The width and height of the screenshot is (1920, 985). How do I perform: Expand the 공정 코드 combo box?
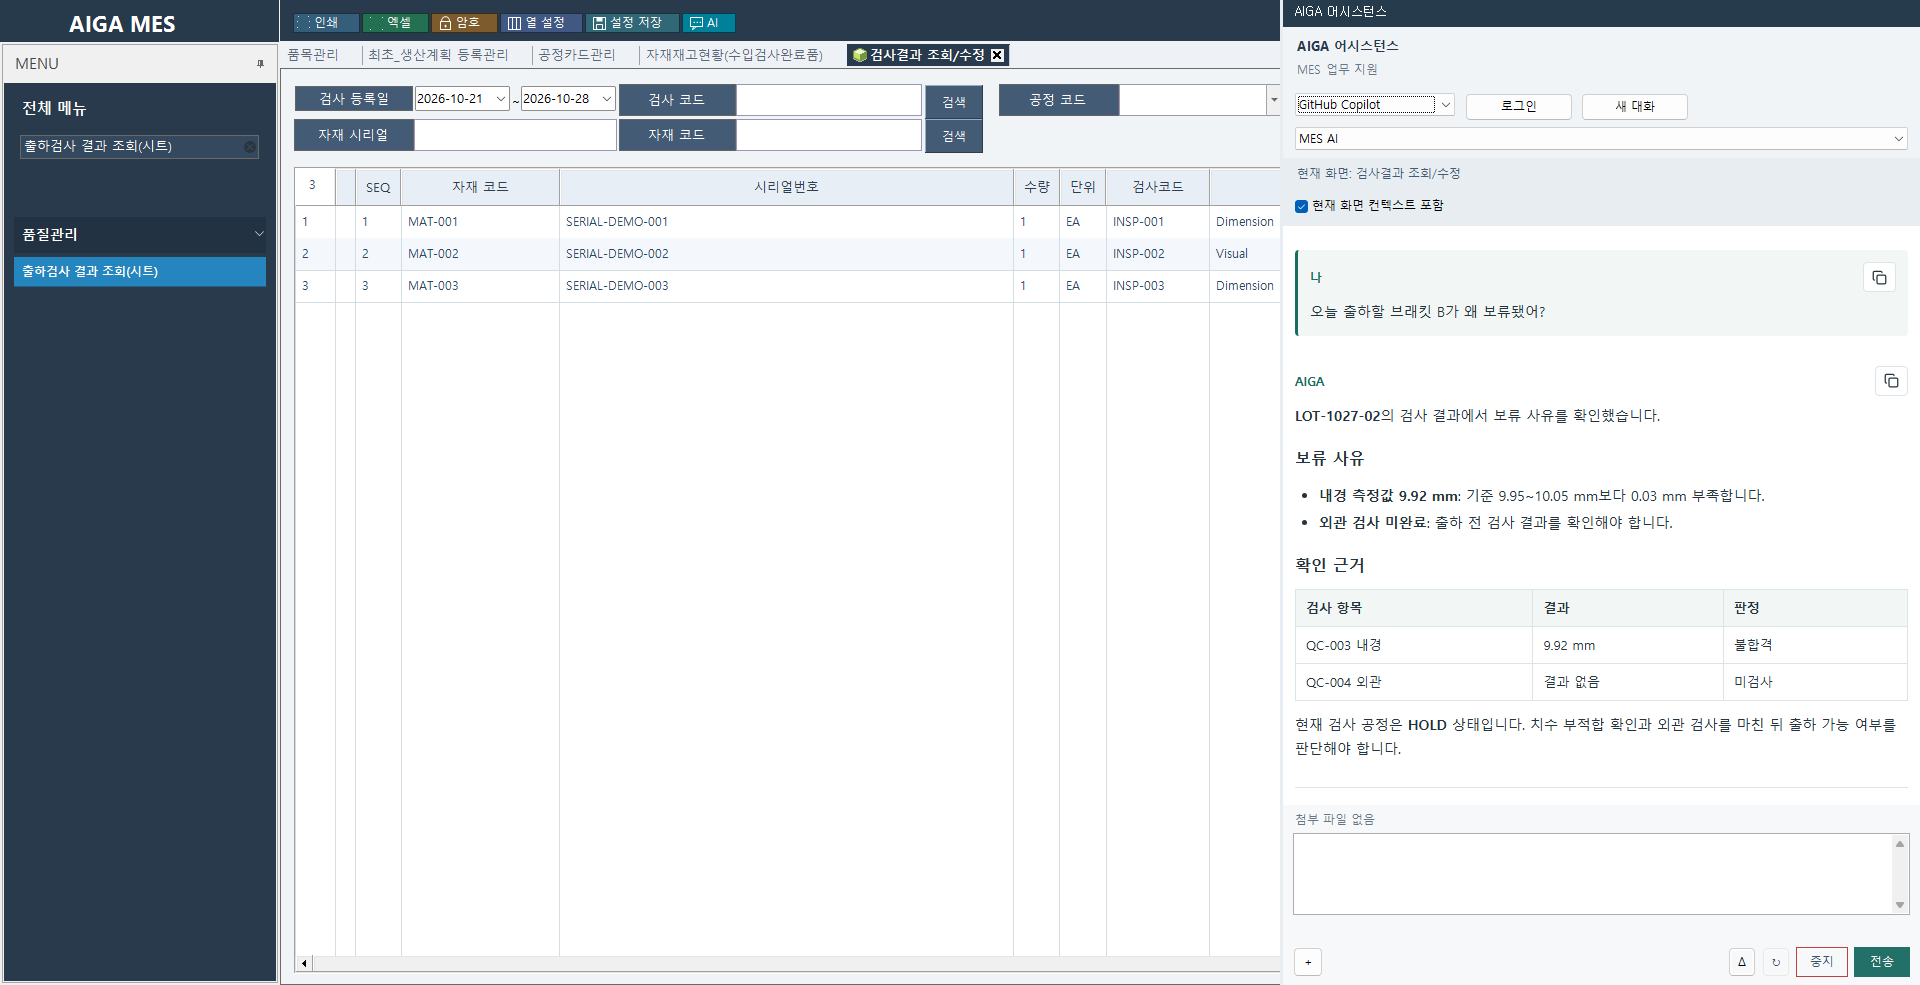click(1273, 100)
